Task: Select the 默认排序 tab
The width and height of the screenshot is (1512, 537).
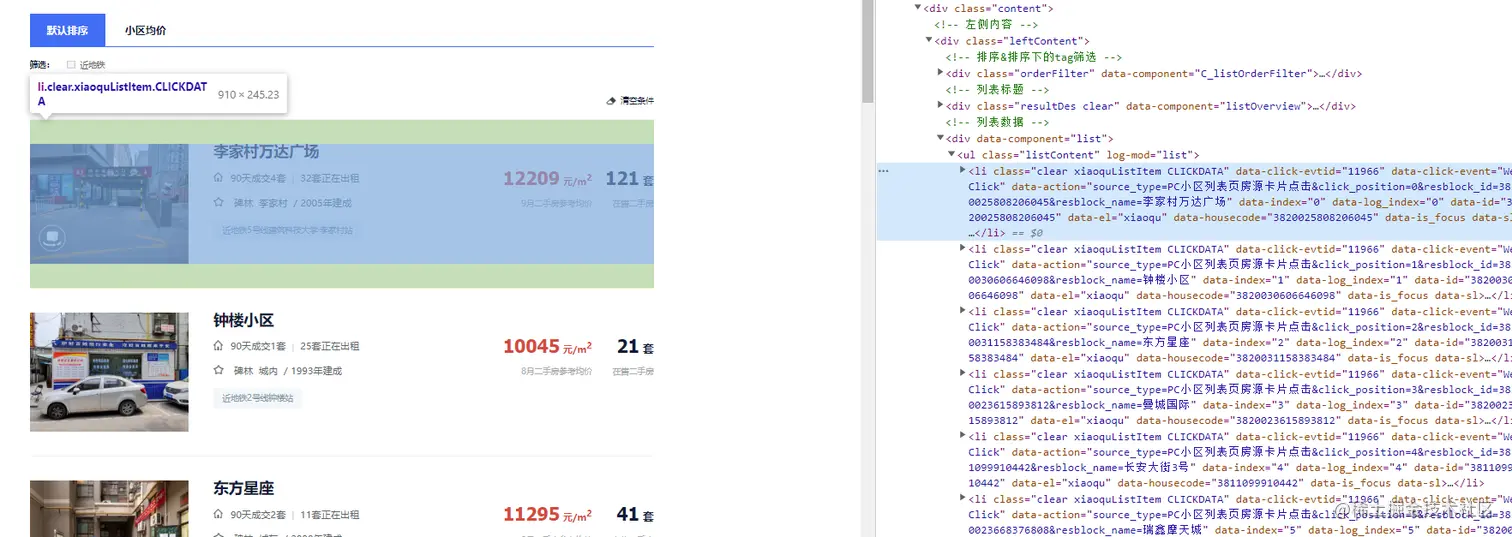Action: click(x=67, y=30)
